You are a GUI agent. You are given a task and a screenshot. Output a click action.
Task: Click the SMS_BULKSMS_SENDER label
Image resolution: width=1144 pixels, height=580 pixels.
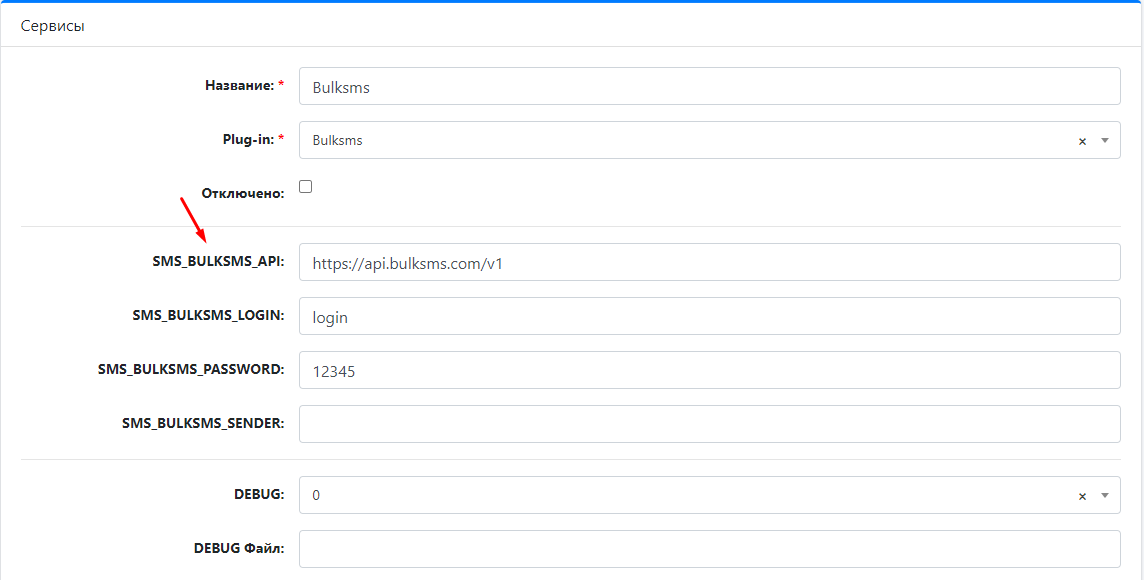tap(203, 423)
